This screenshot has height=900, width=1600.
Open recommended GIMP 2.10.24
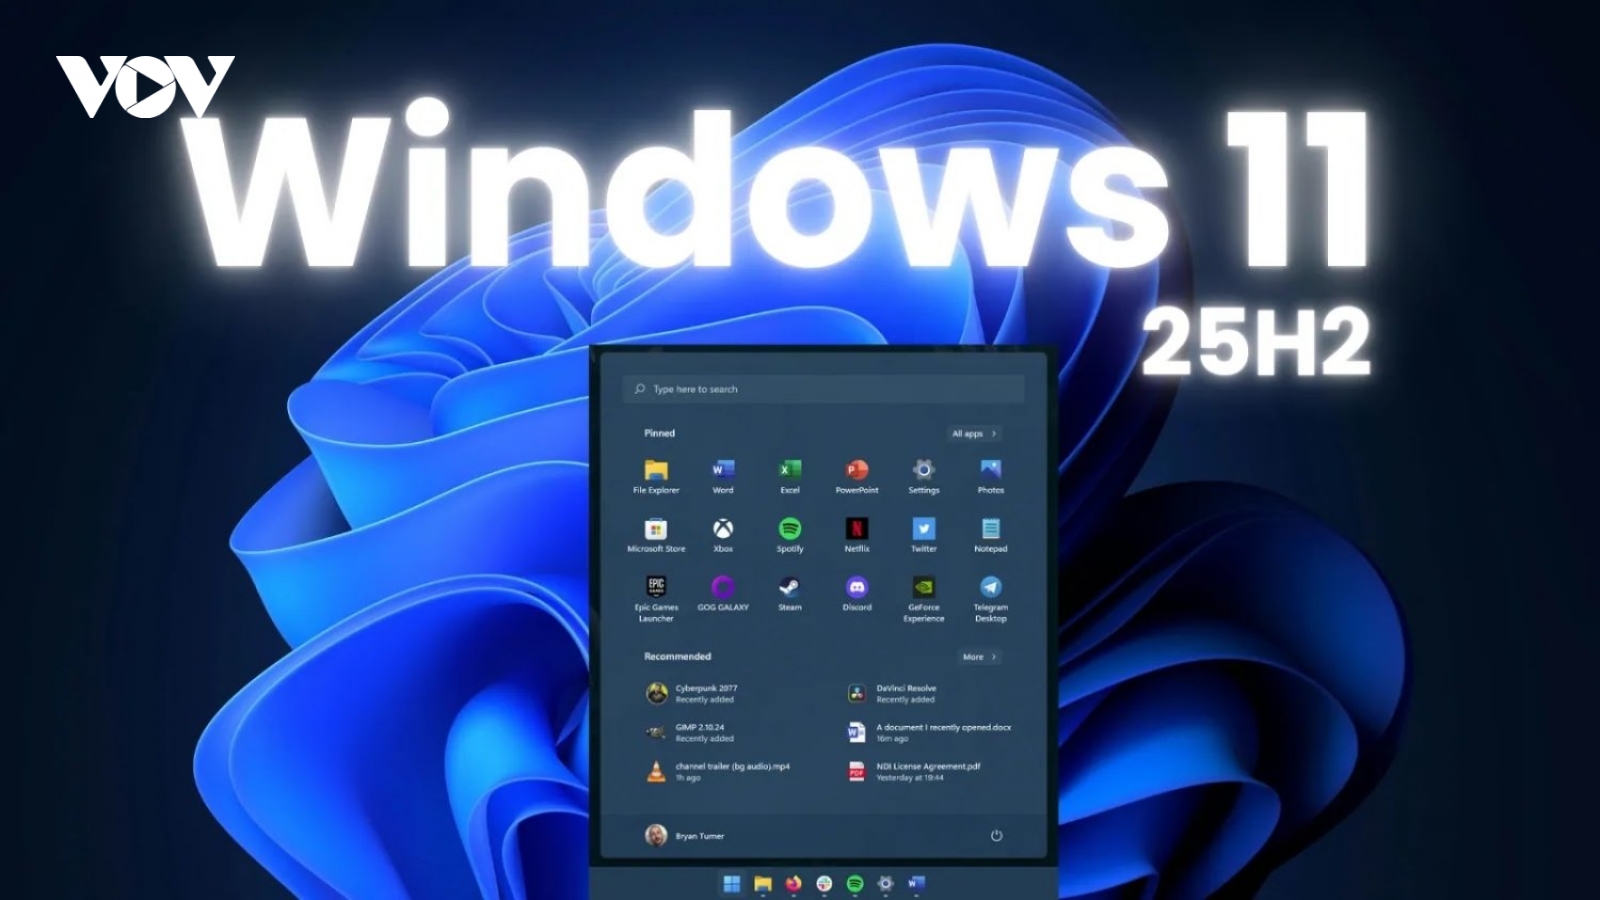pos(690,732)
